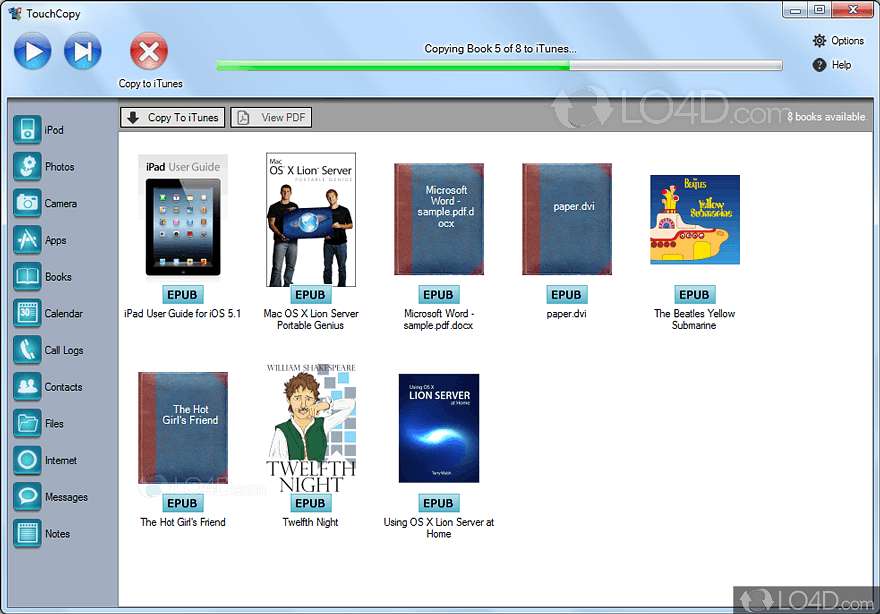
Task: Click '8 books available.' status text
Action: (827, 117)
